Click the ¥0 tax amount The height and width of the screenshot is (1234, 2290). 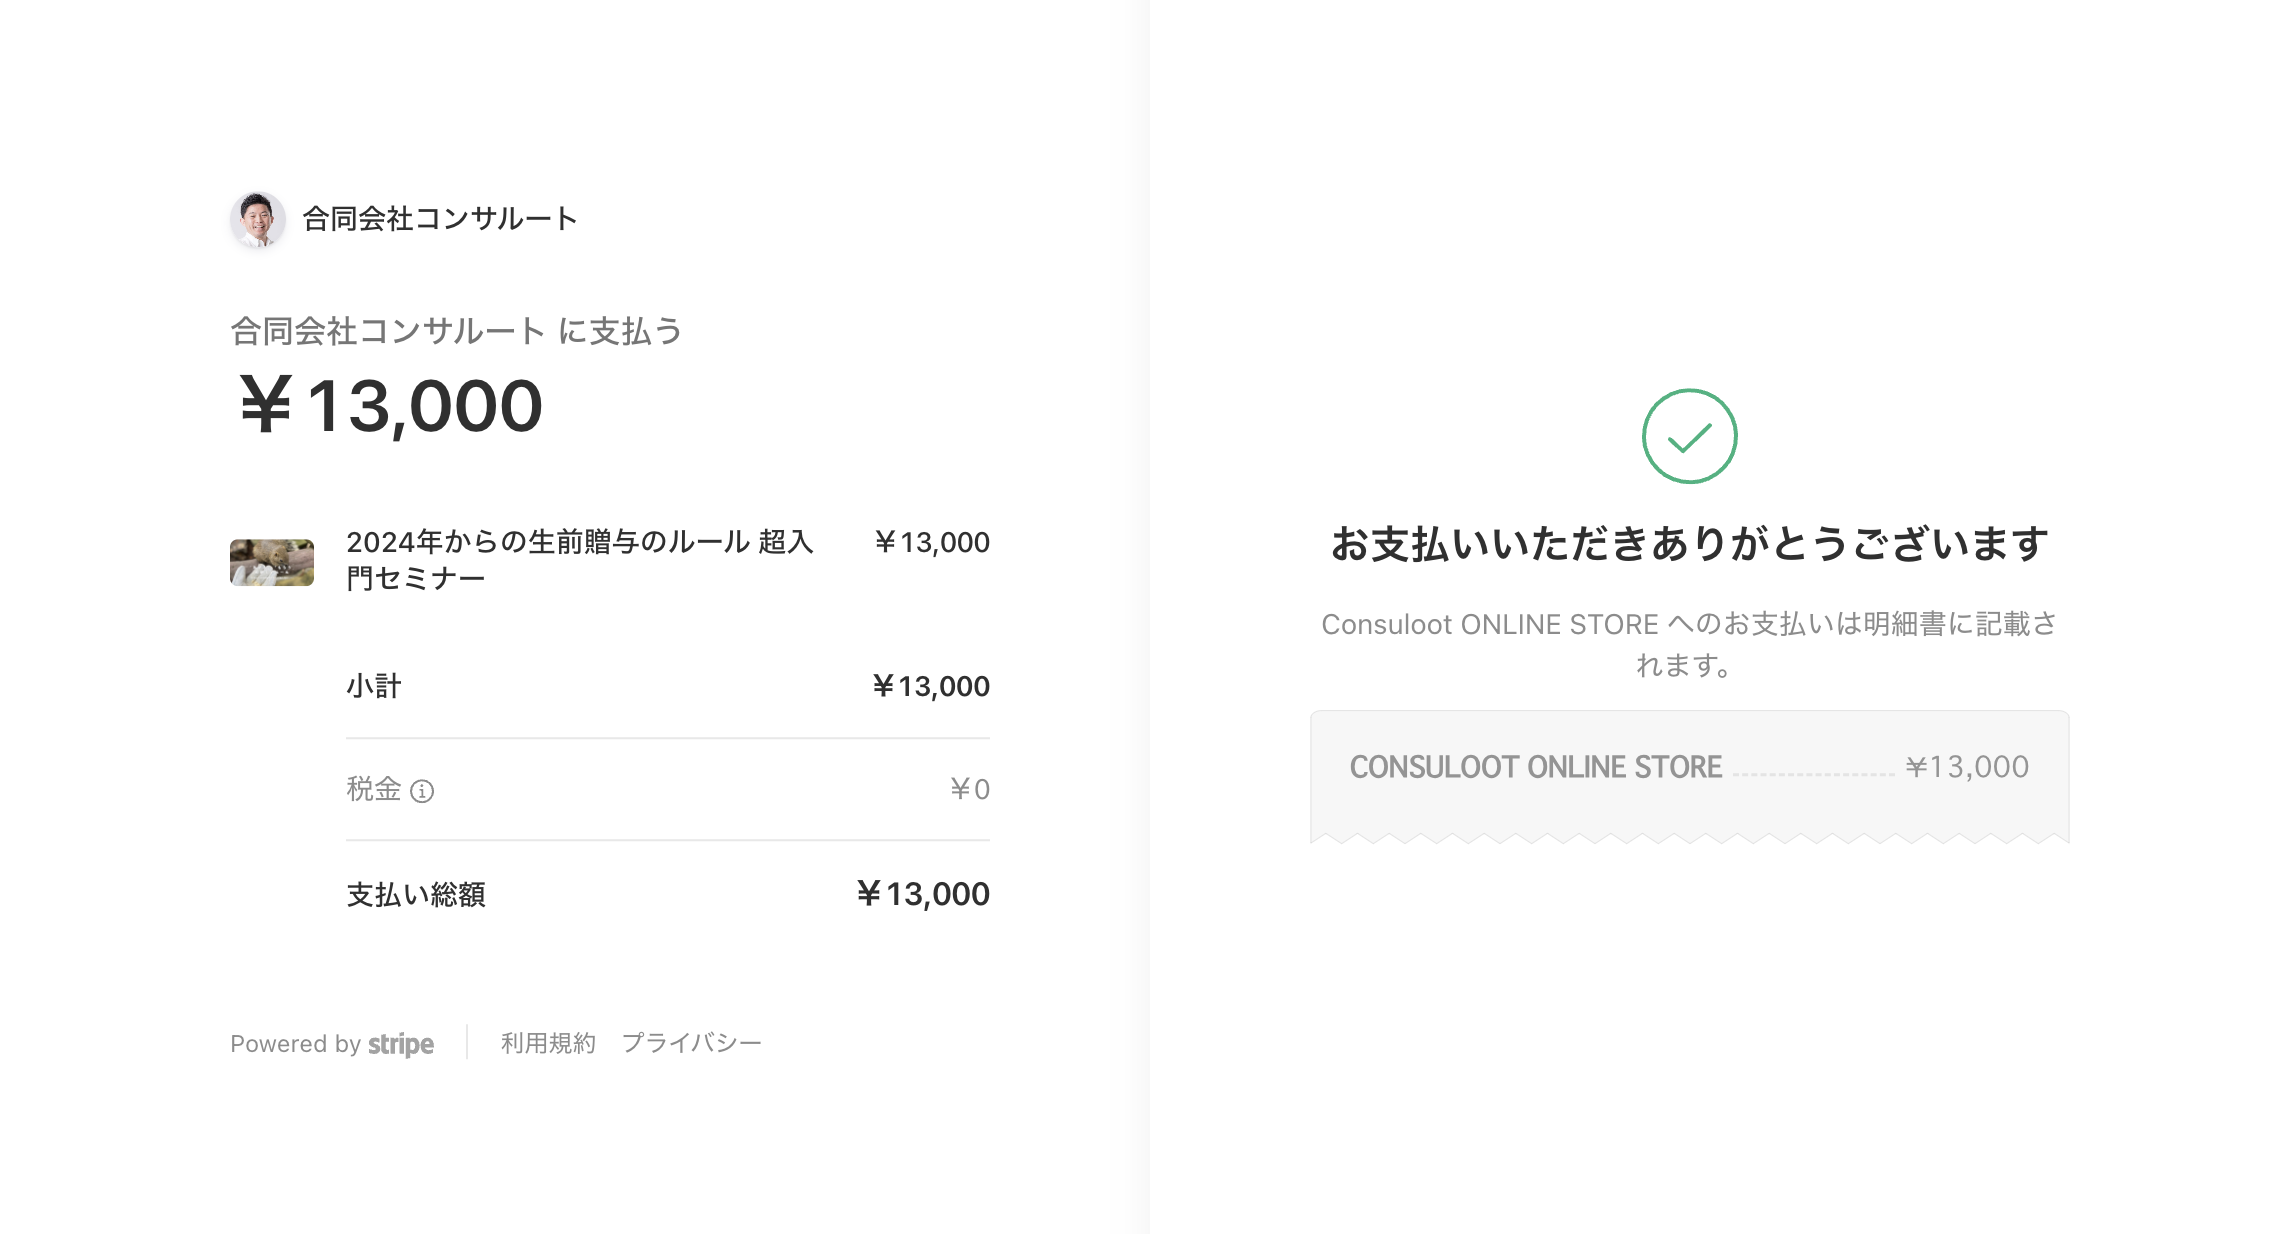coord(969,789)
